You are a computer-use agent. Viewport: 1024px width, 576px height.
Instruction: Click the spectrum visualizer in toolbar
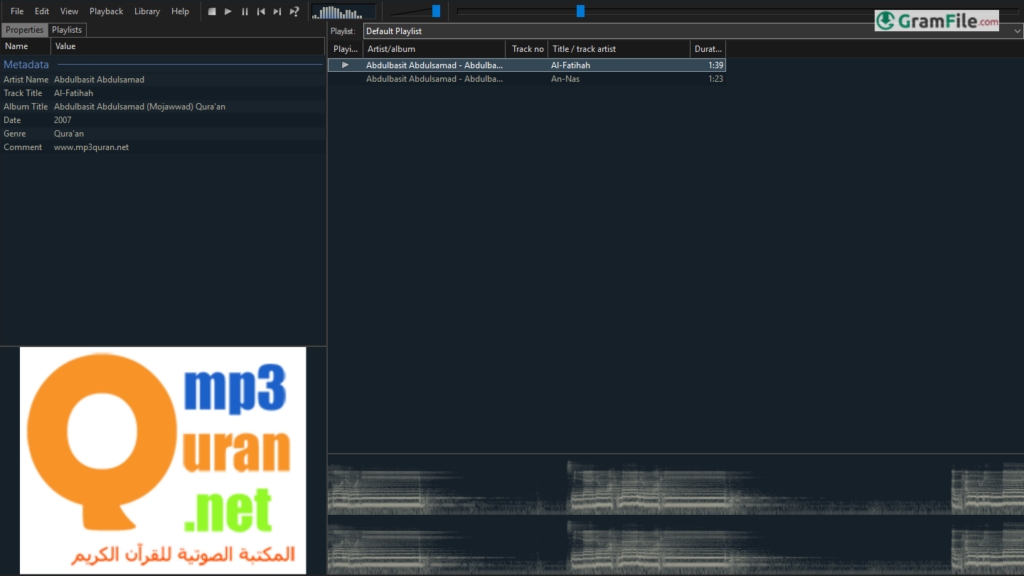343,12
